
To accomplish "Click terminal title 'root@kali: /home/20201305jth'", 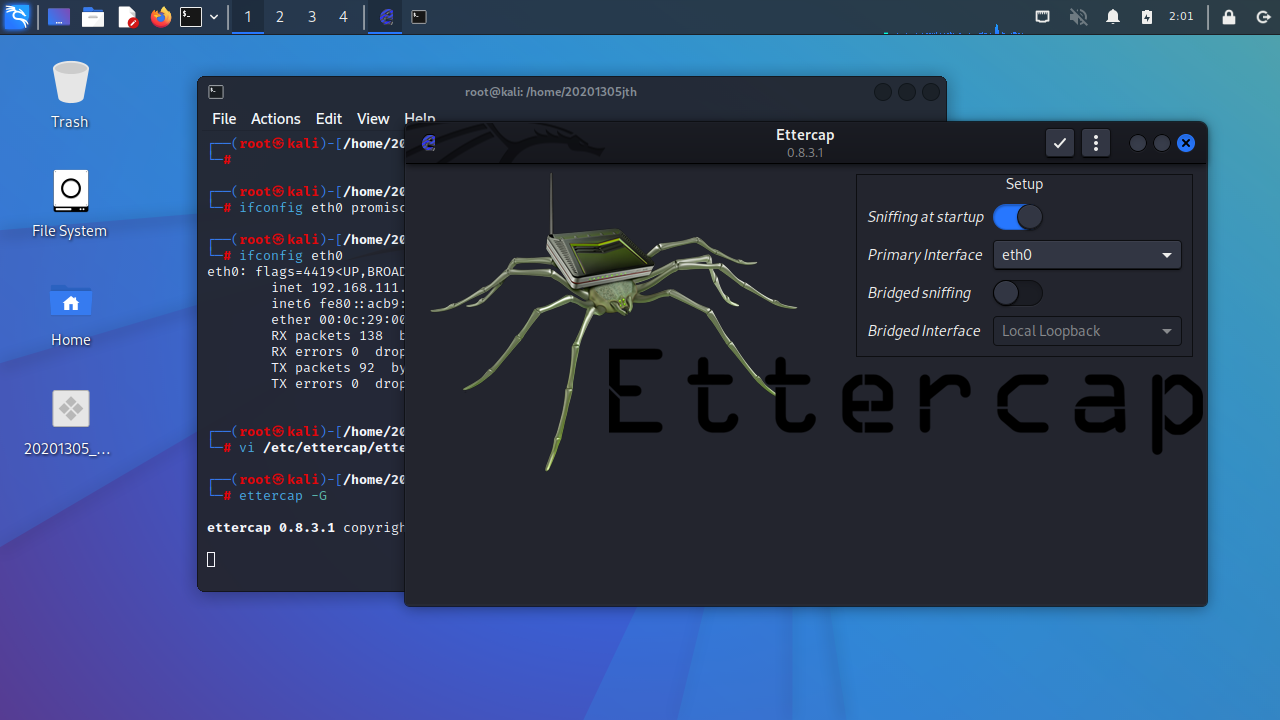I will 551,92.
